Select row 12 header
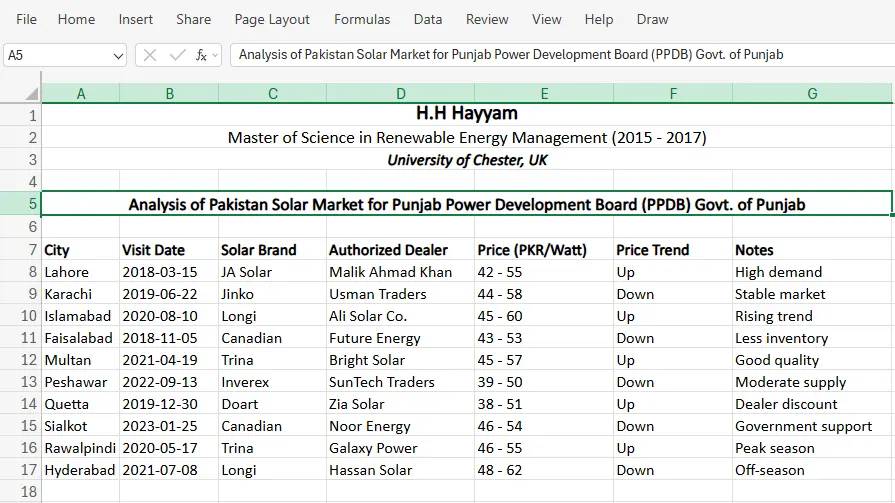The width and height of the screenshot is (895, 503). (x=21, y=360)
